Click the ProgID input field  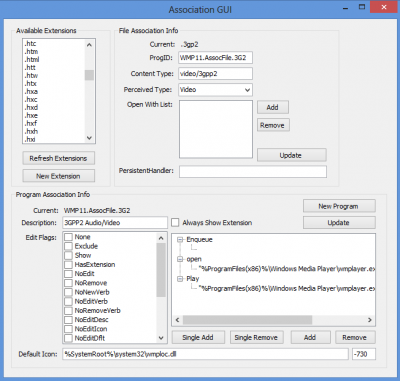(x=215, y=58)
